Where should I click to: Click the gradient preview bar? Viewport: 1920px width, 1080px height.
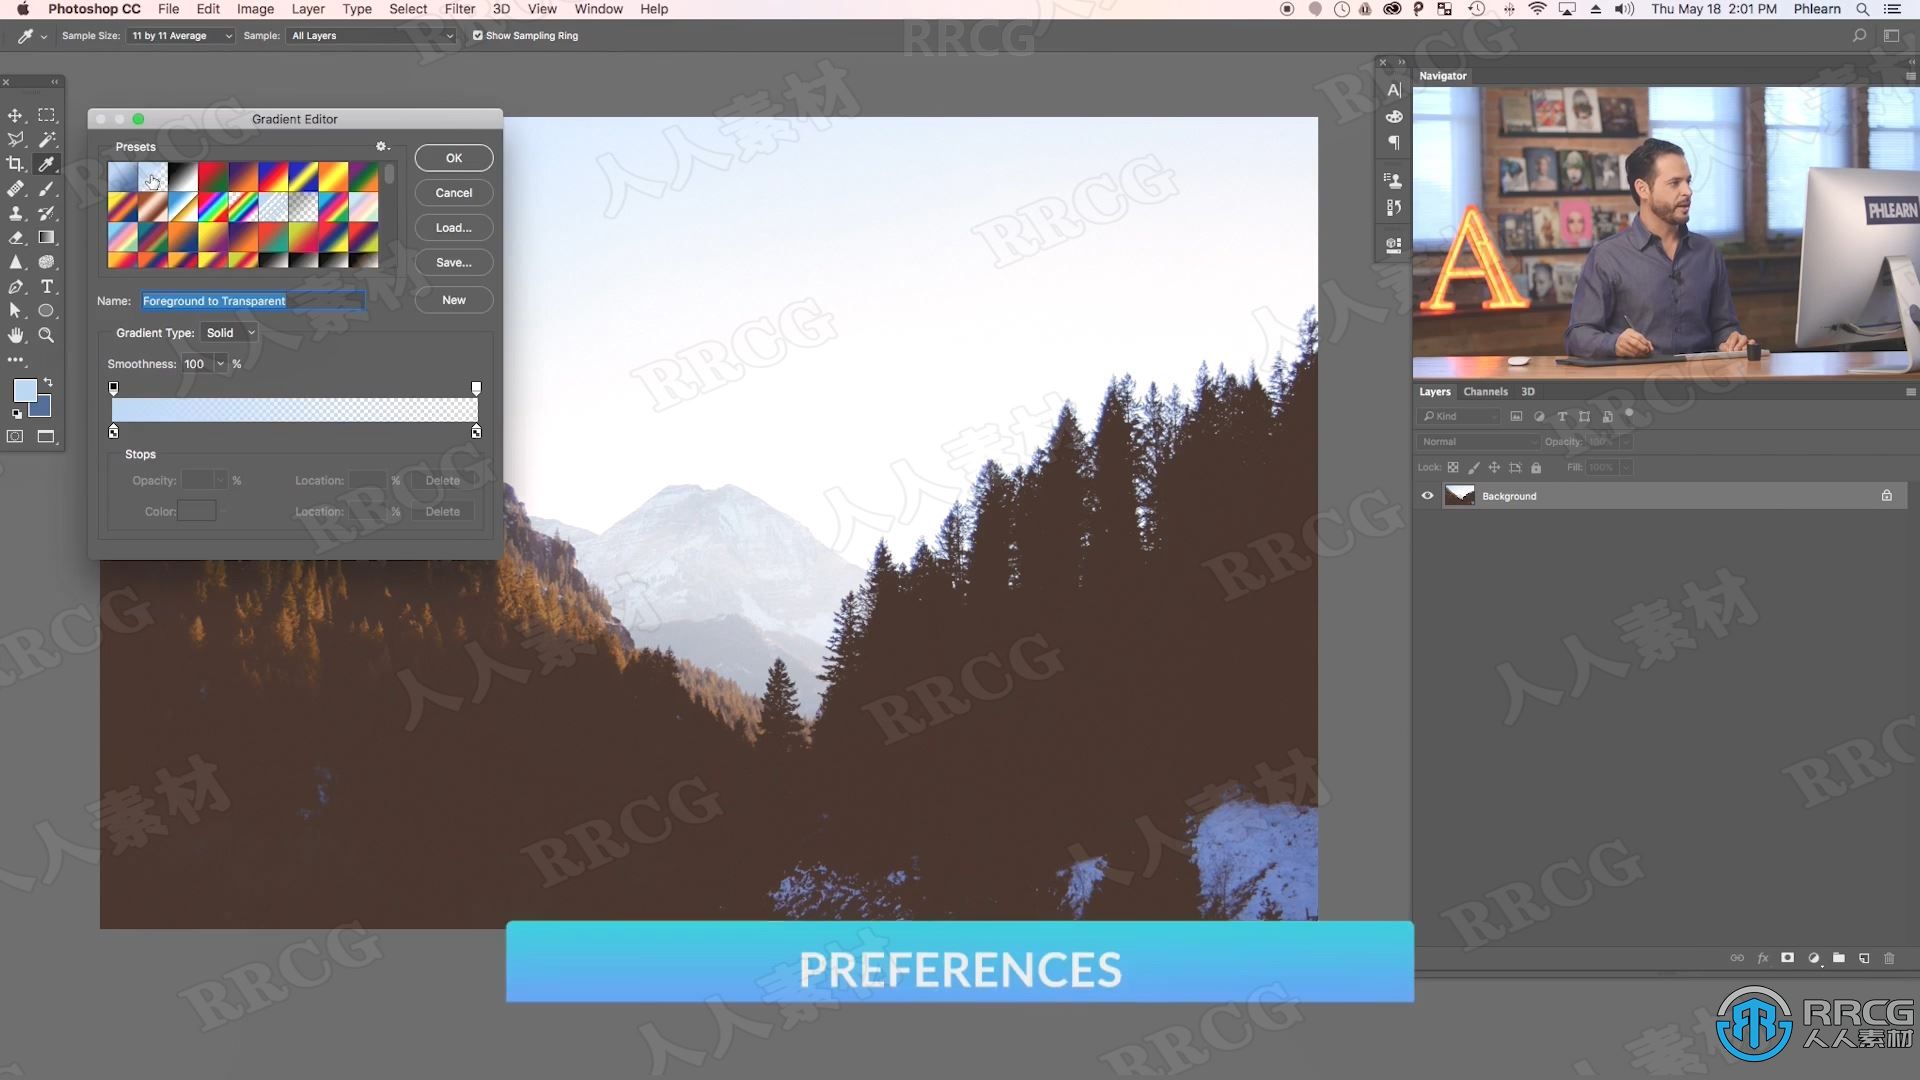click(293, 410)
